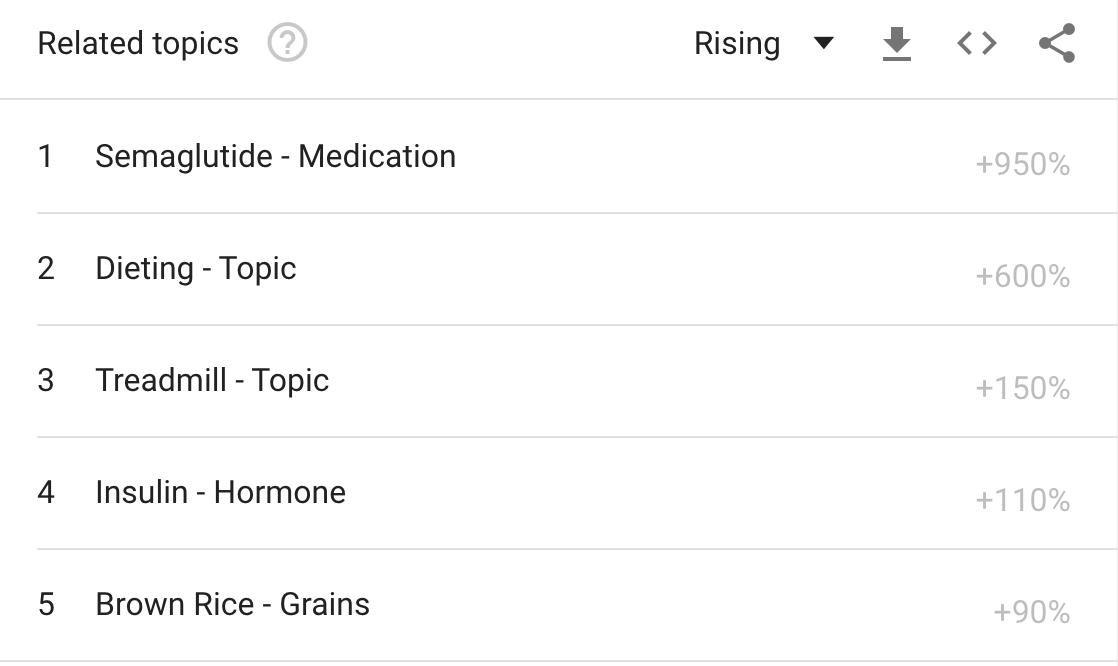The height and width of the screenshot is (666, 1118).
Task: Click rank number 1 in list
Action: coord(45,156)
